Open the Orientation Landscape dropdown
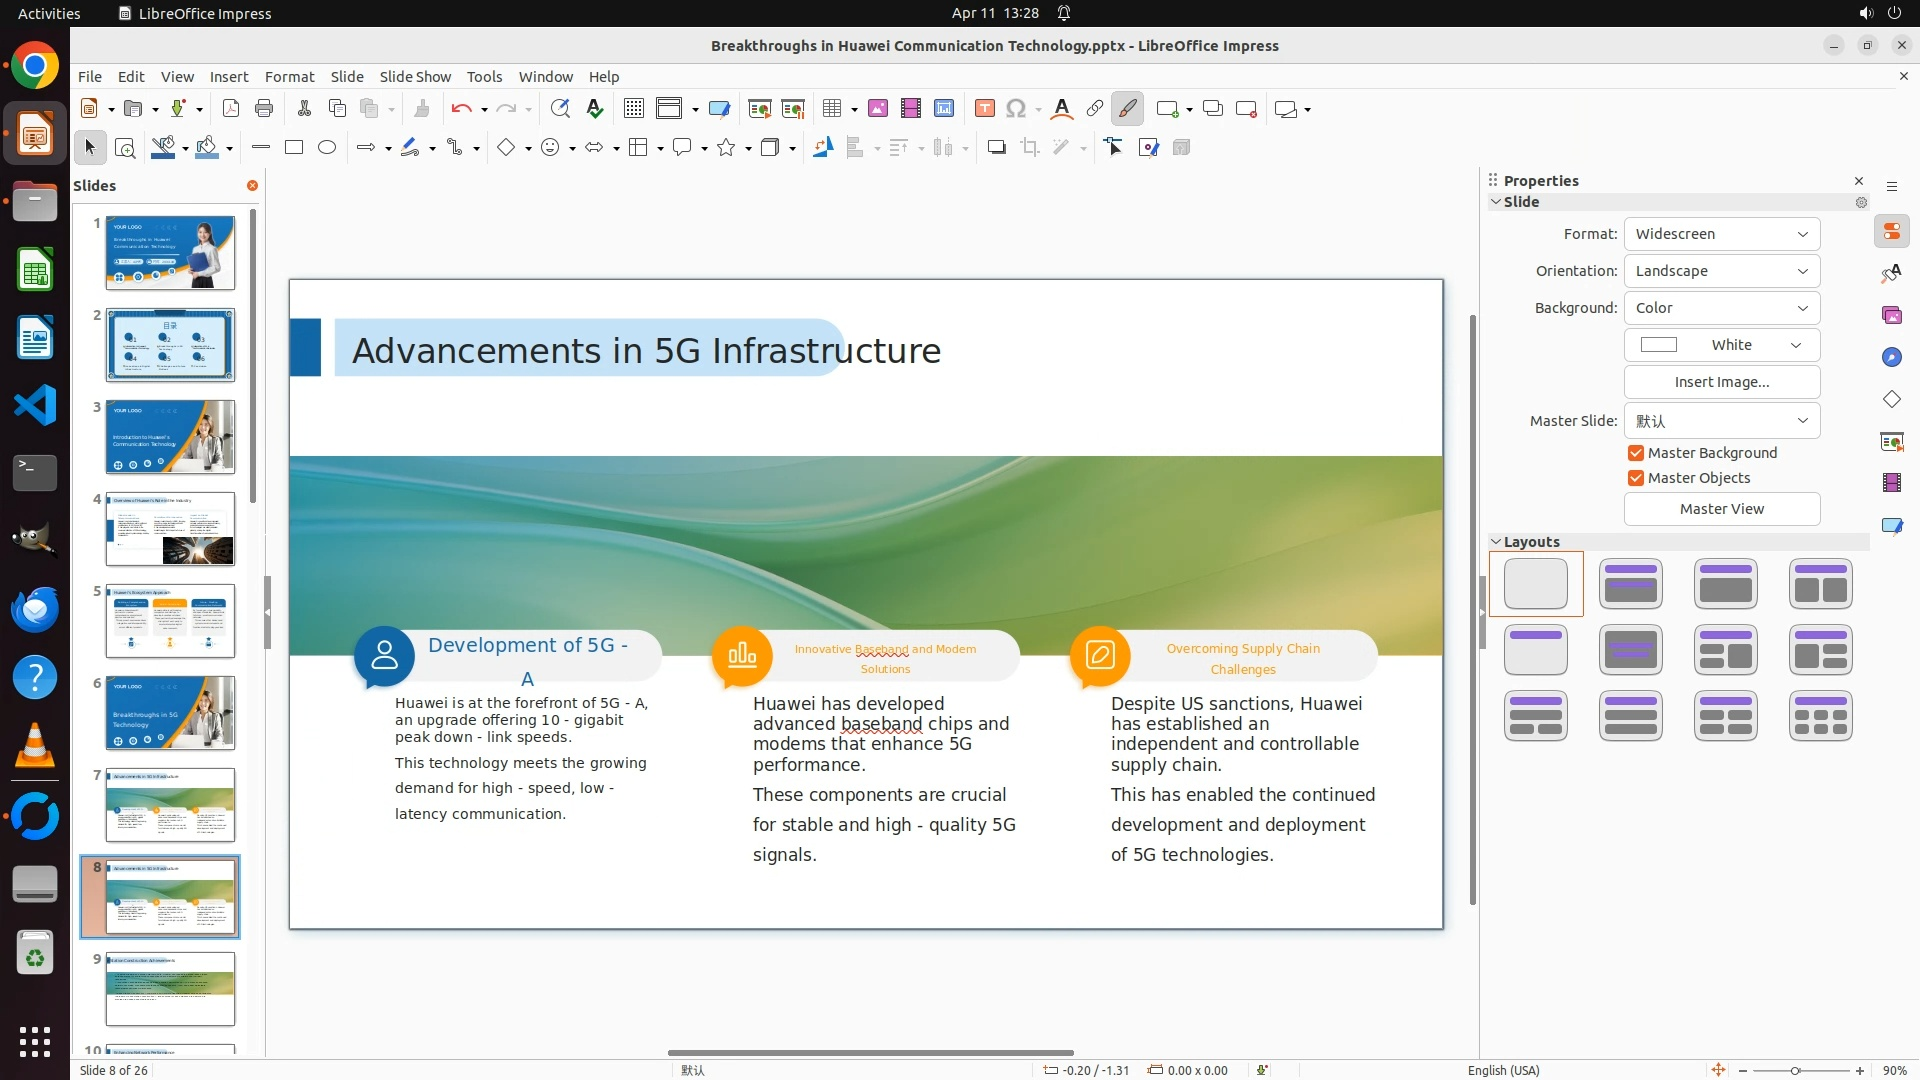This screenshot has width=1920, height=1080. click(1721, 271)
